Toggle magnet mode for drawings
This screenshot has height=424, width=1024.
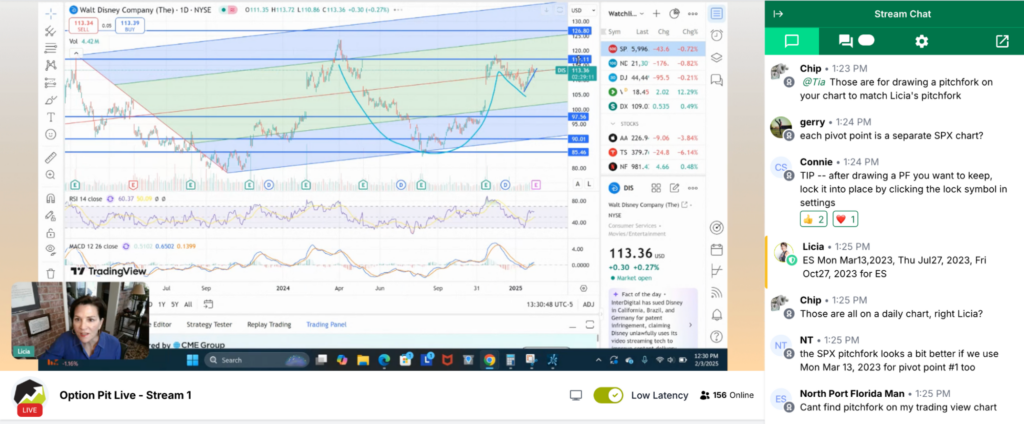coord(50,198)
